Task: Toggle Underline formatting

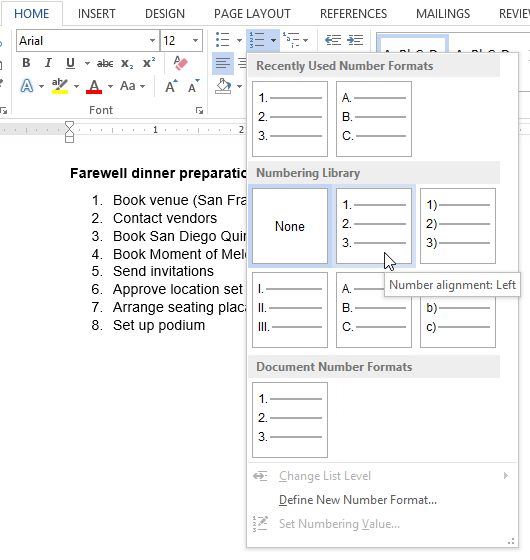Action: pyautogui.click(x=70, y=63)
